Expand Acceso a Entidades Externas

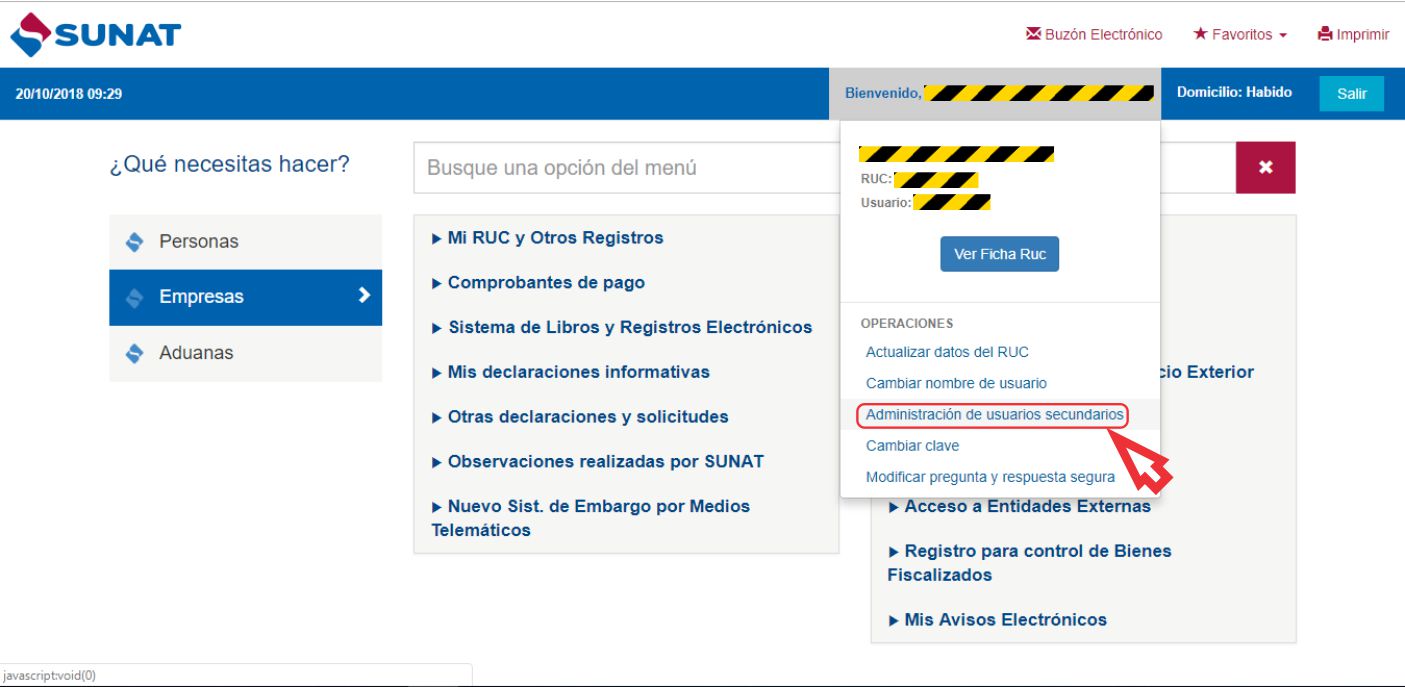pos(1019,506)
